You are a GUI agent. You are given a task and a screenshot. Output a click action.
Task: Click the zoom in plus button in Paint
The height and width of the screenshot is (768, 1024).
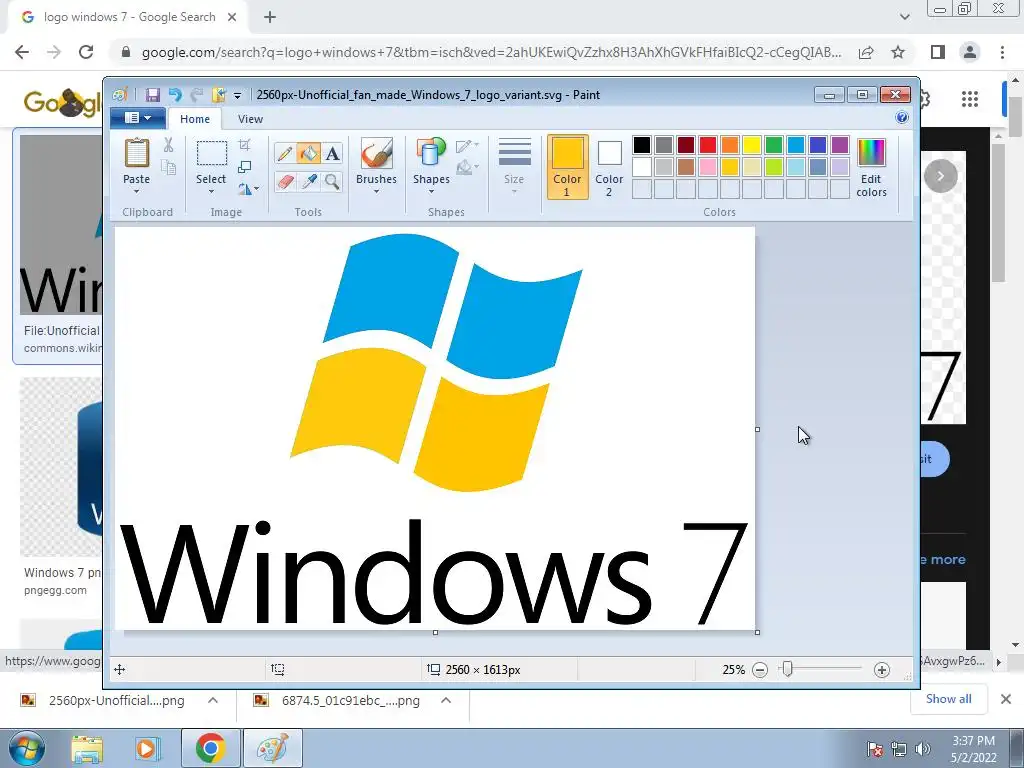(882, 670)
